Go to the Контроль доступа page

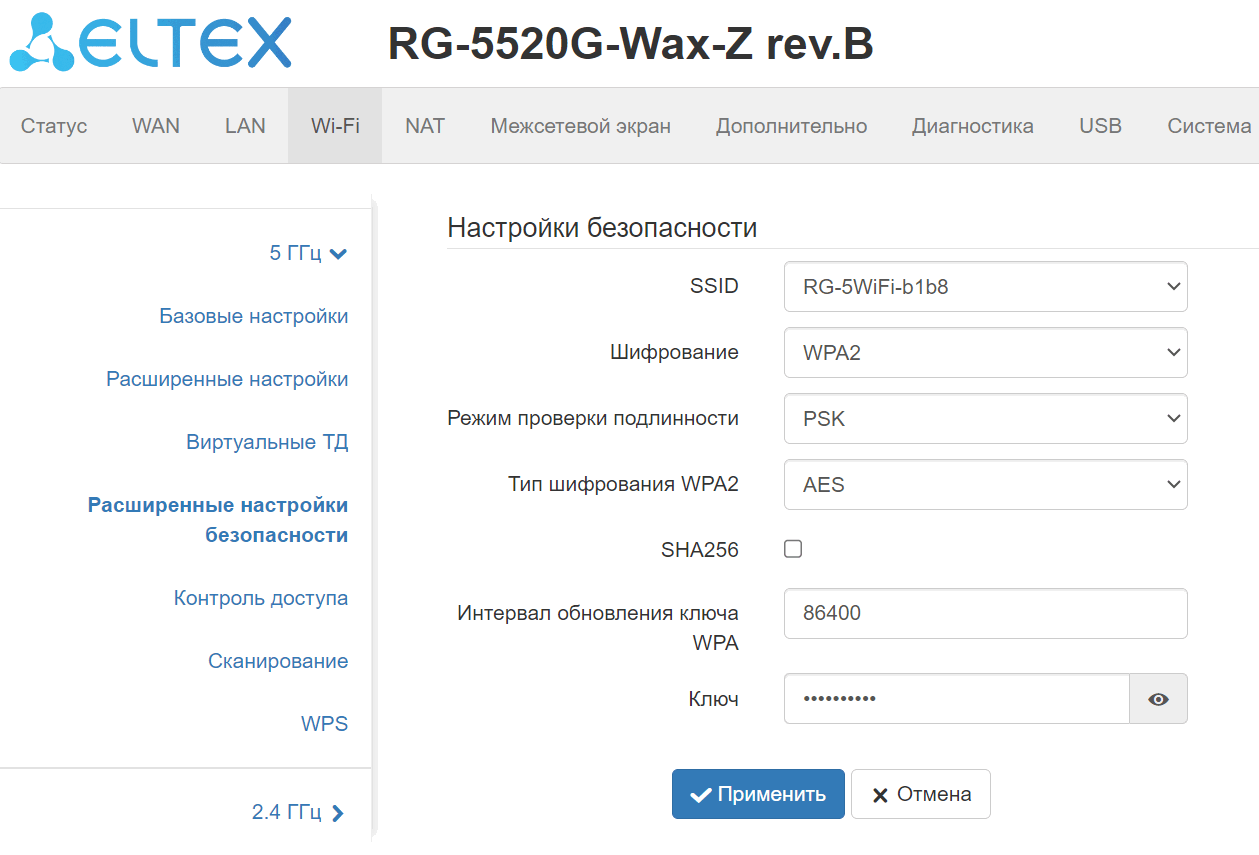261,599
